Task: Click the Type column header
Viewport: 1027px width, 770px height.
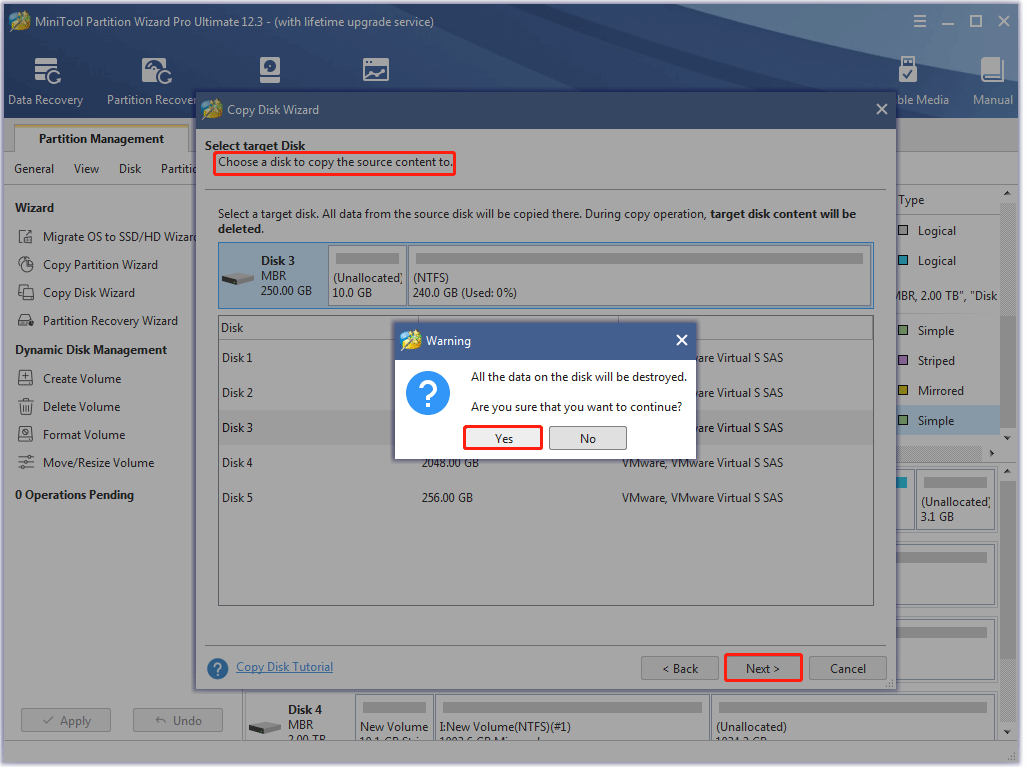Action: 914,200
